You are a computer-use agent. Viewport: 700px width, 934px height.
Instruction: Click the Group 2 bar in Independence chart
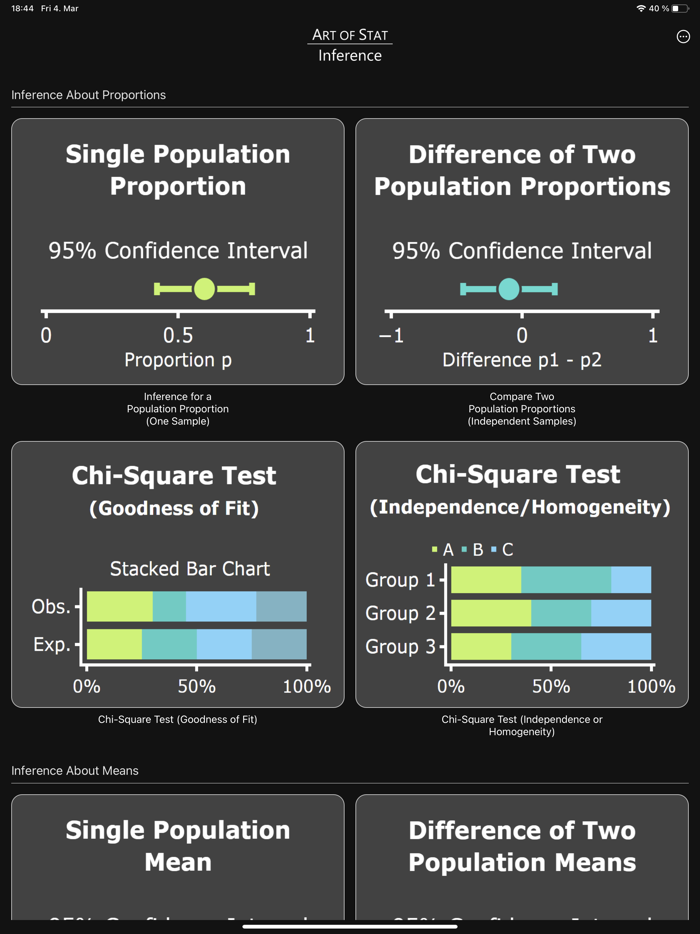pos(550,613)
